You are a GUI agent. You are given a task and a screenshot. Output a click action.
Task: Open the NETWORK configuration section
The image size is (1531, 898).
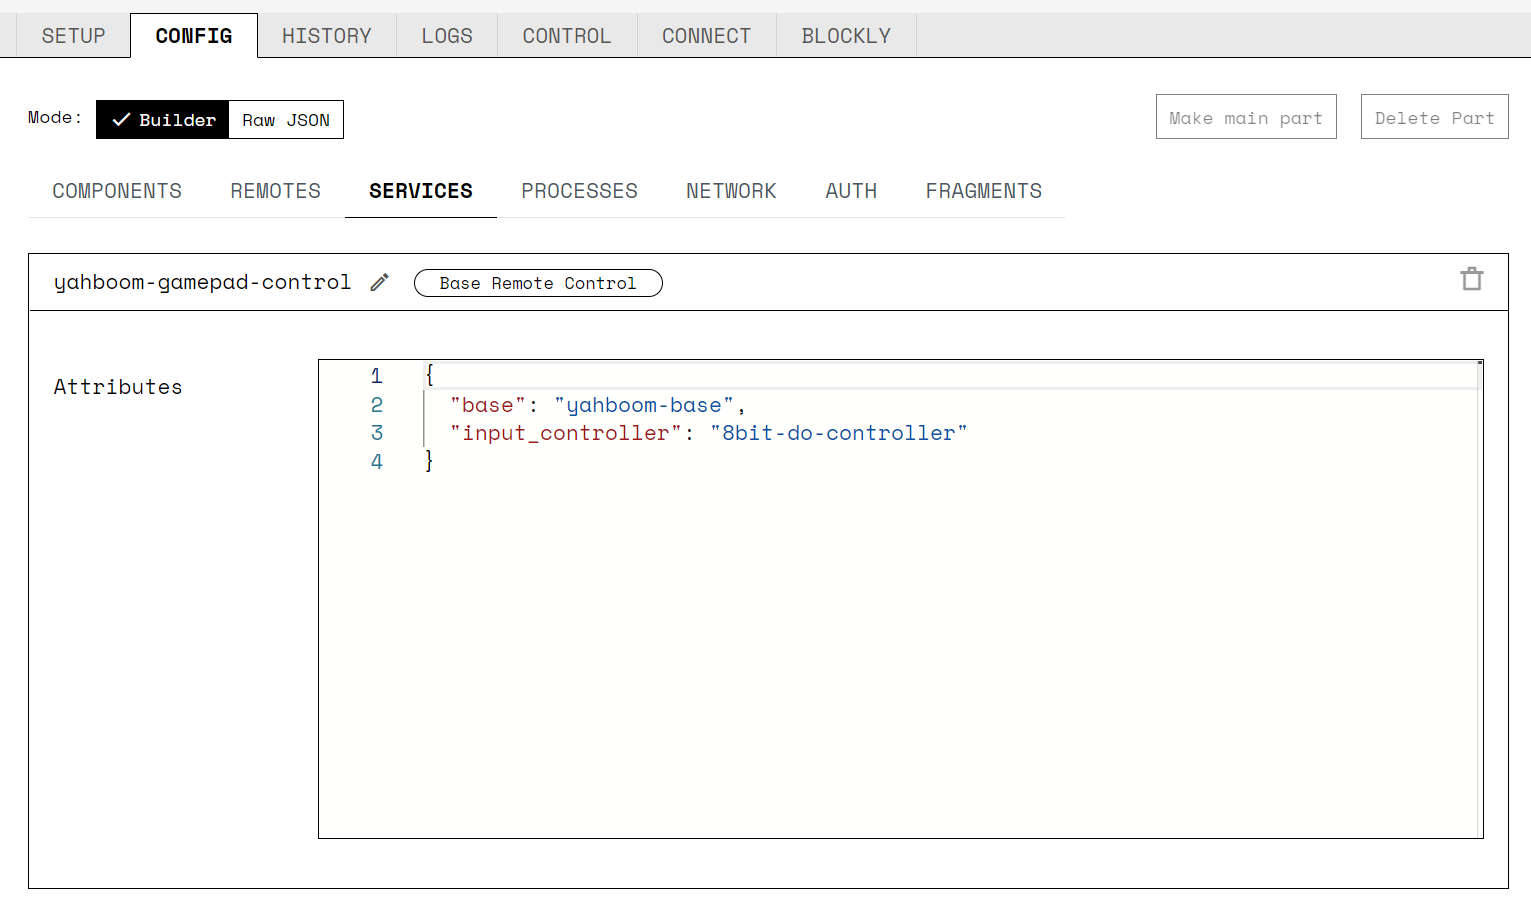click(731, 190)
